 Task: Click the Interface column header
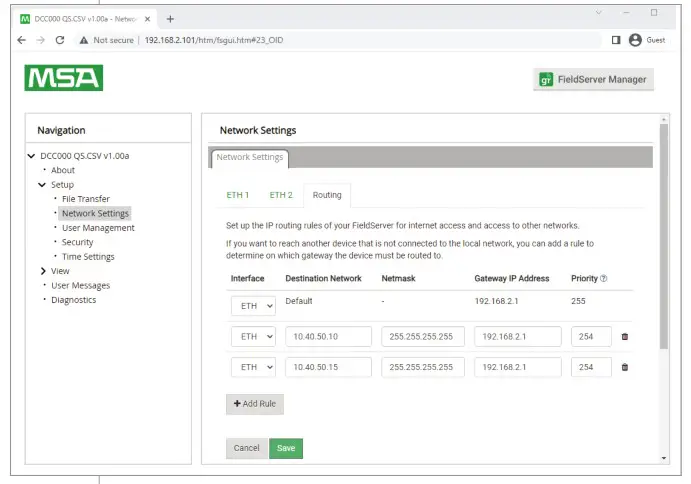tap(248, 279)
